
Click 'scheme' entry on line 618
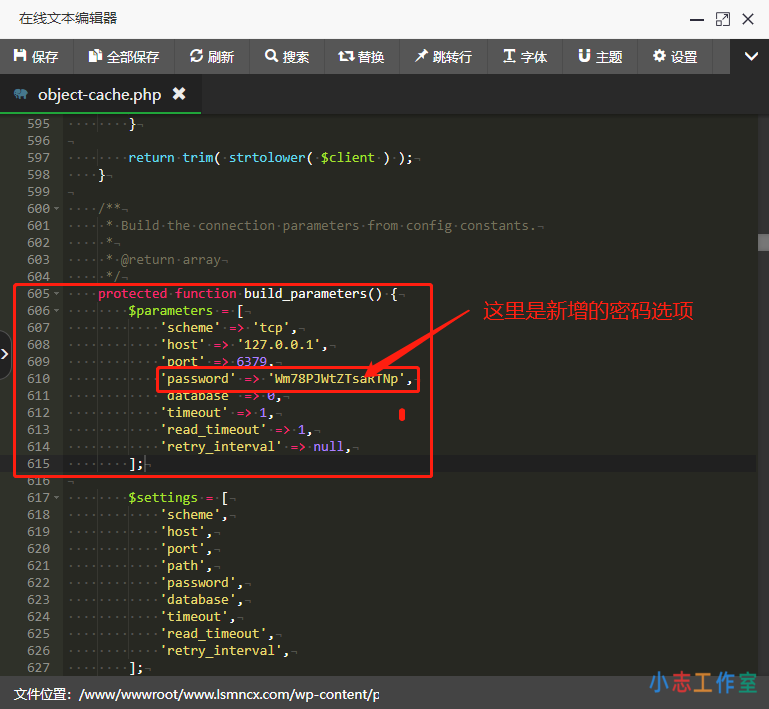pos(190,515)
